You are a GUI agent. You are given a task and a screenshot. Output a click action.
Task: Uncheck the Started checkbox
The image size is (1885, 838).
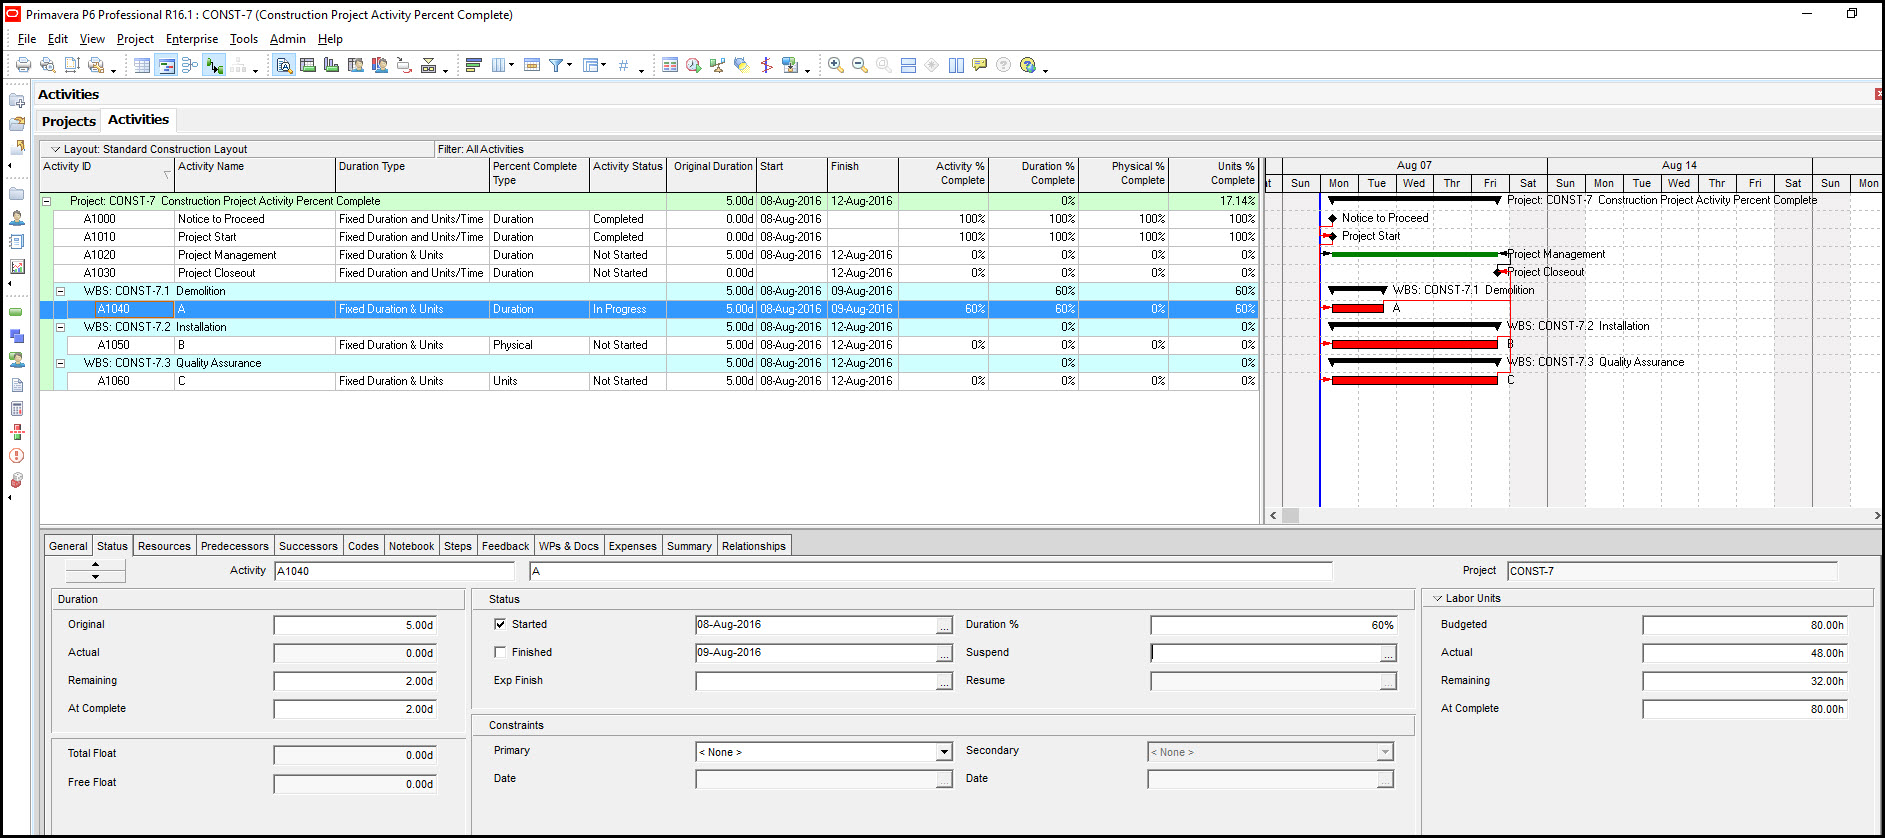500,624
